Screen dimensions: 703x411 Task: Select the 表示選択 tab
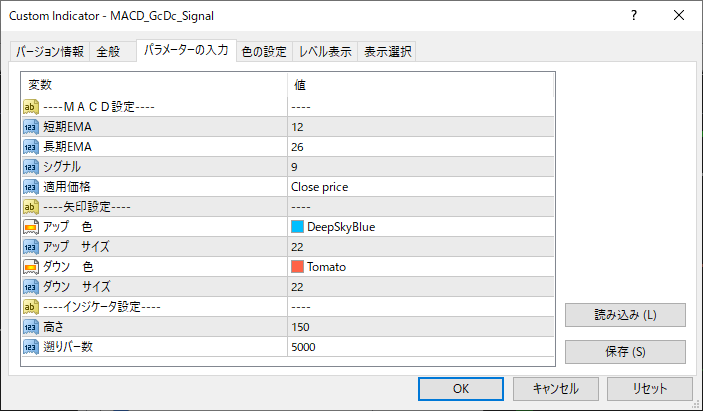(387, 52)
